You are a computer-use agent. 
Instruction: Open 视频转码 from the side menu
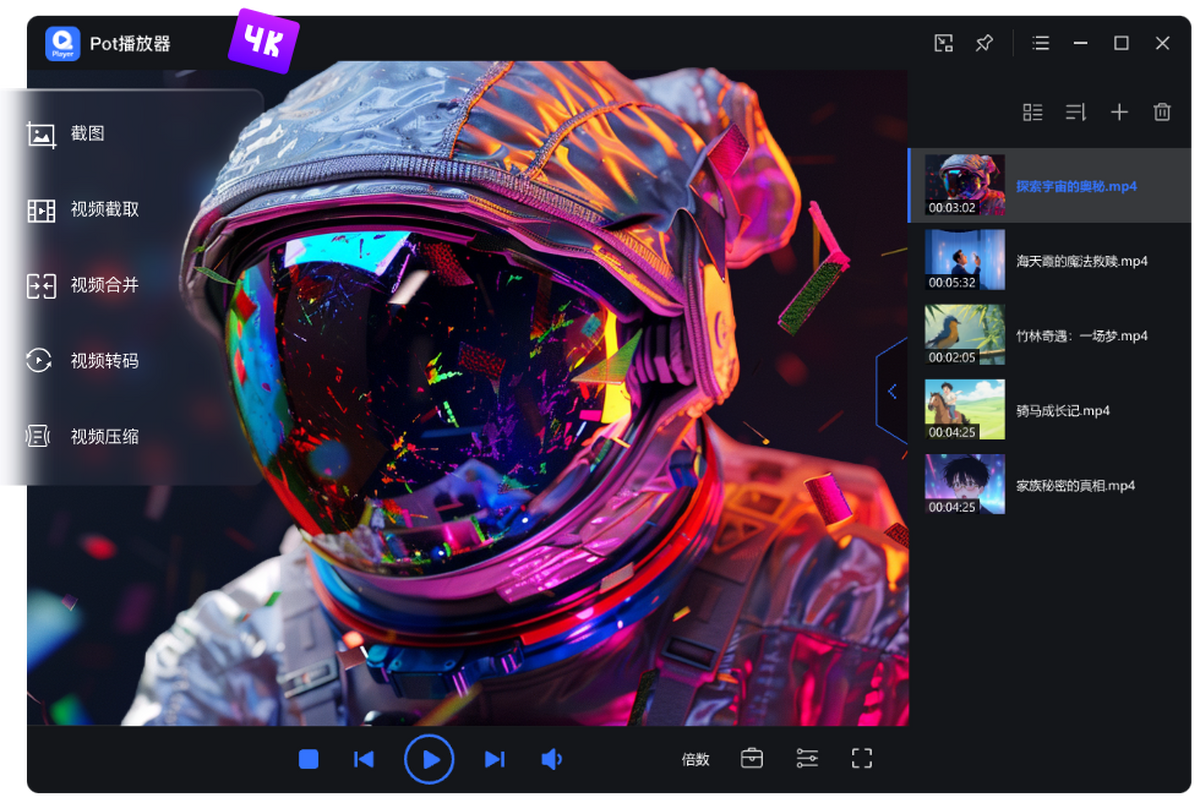pyautogui.click(x=105, y=361)
